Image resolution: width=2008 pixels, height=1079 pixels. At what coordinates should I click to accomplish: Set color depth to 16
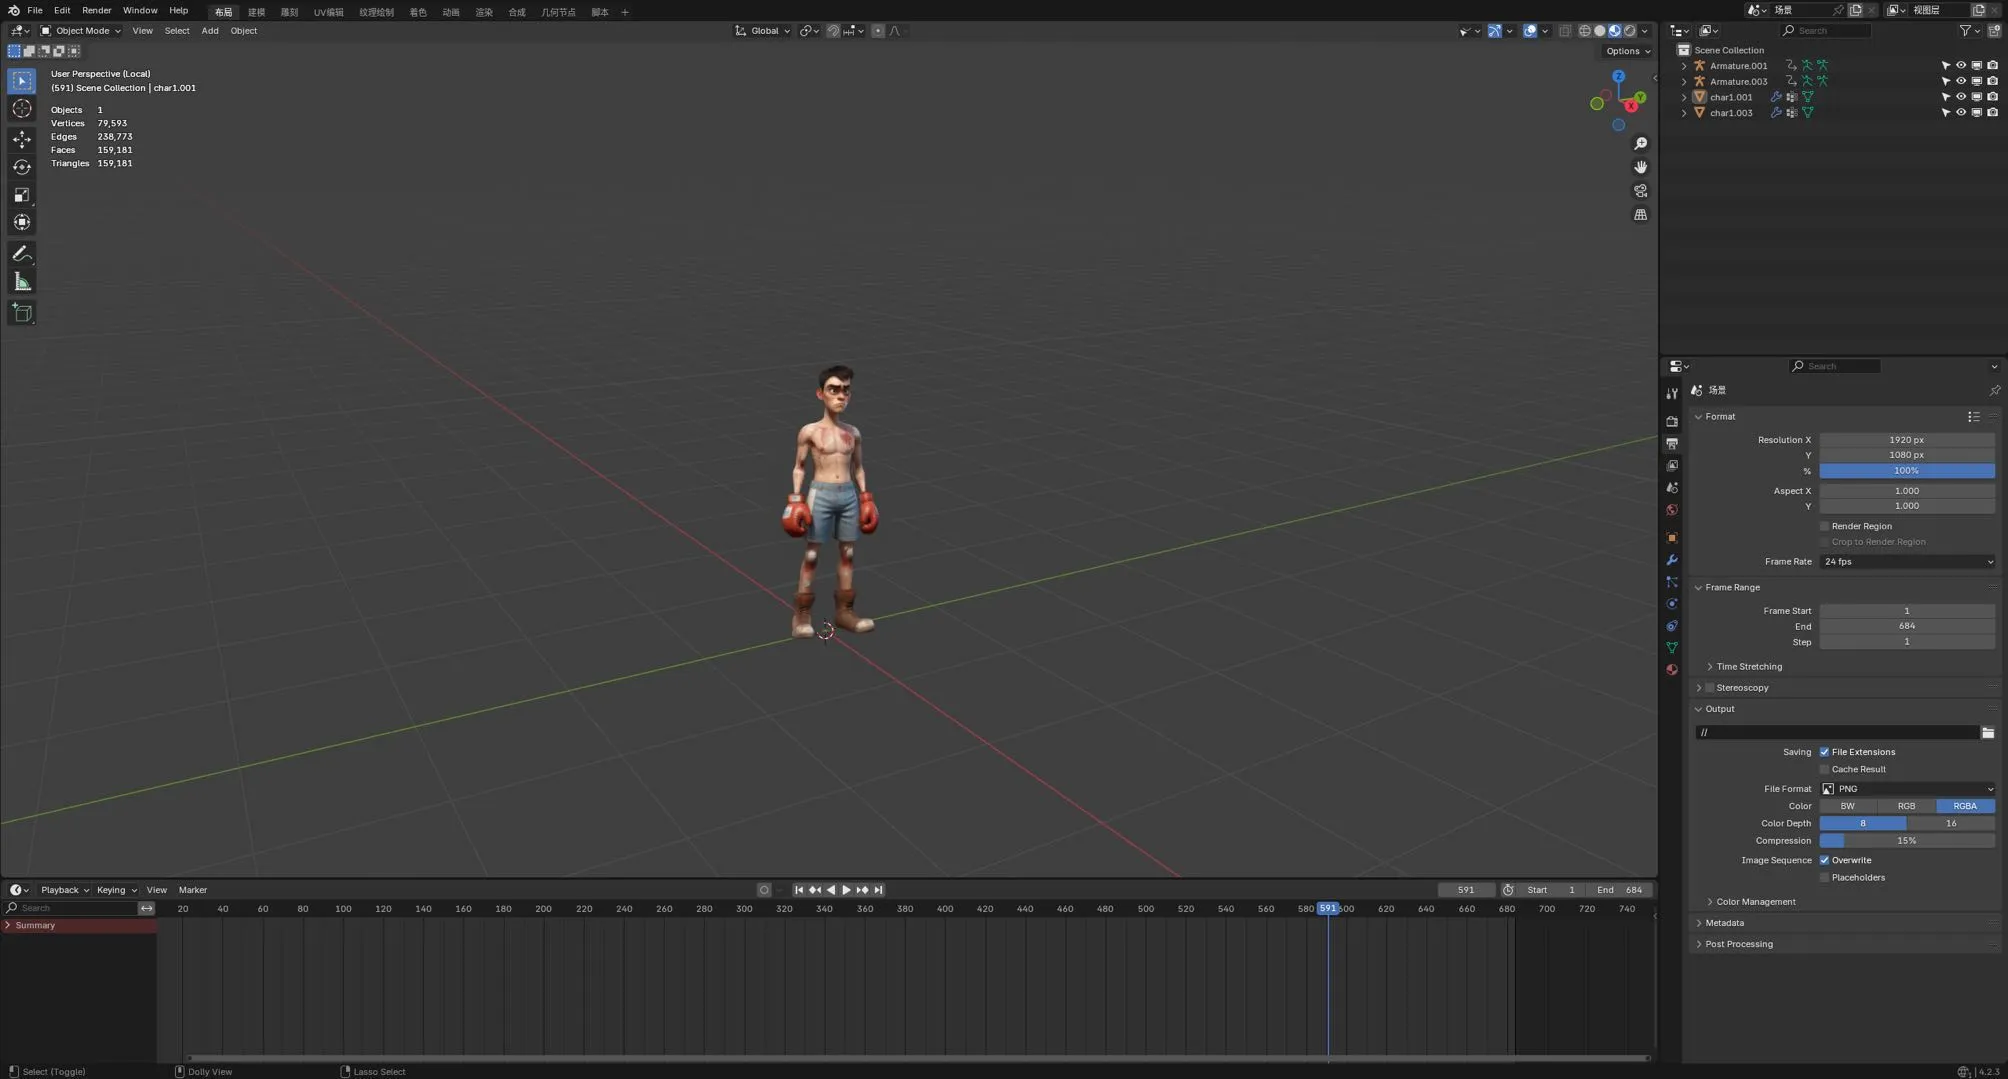click(1950, 824)
